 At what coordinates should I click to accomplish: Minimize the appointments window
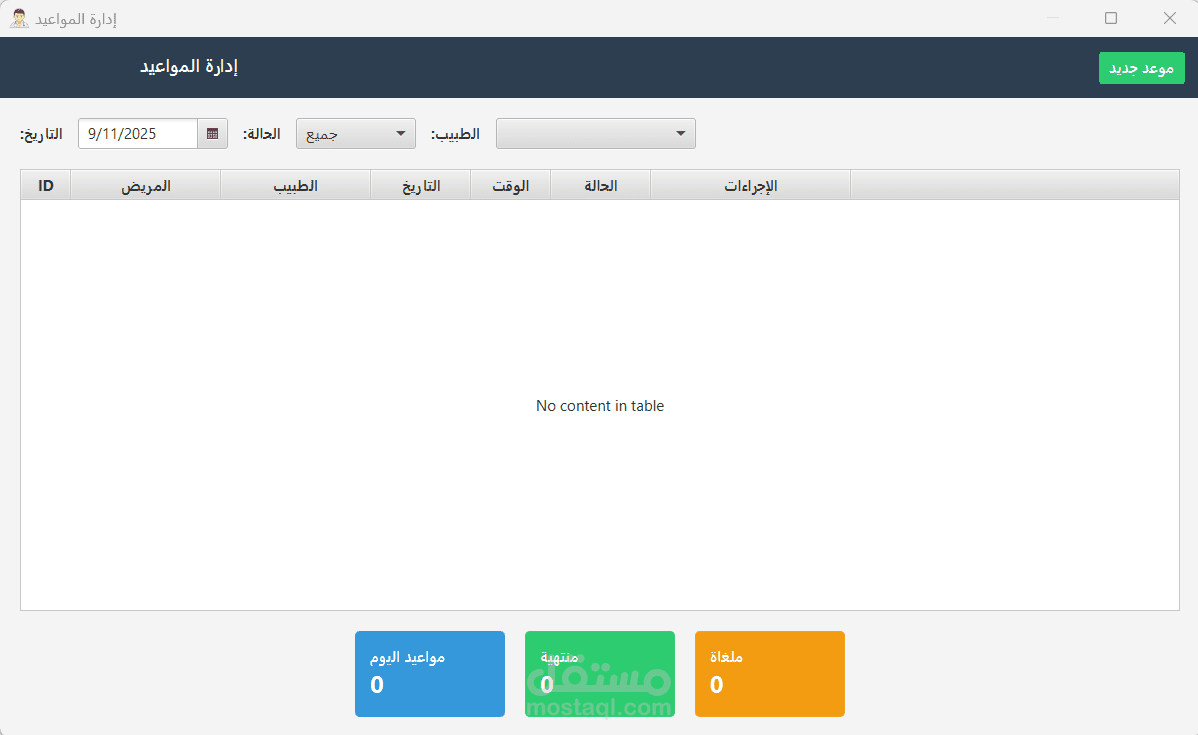(x=1053, y=18)
